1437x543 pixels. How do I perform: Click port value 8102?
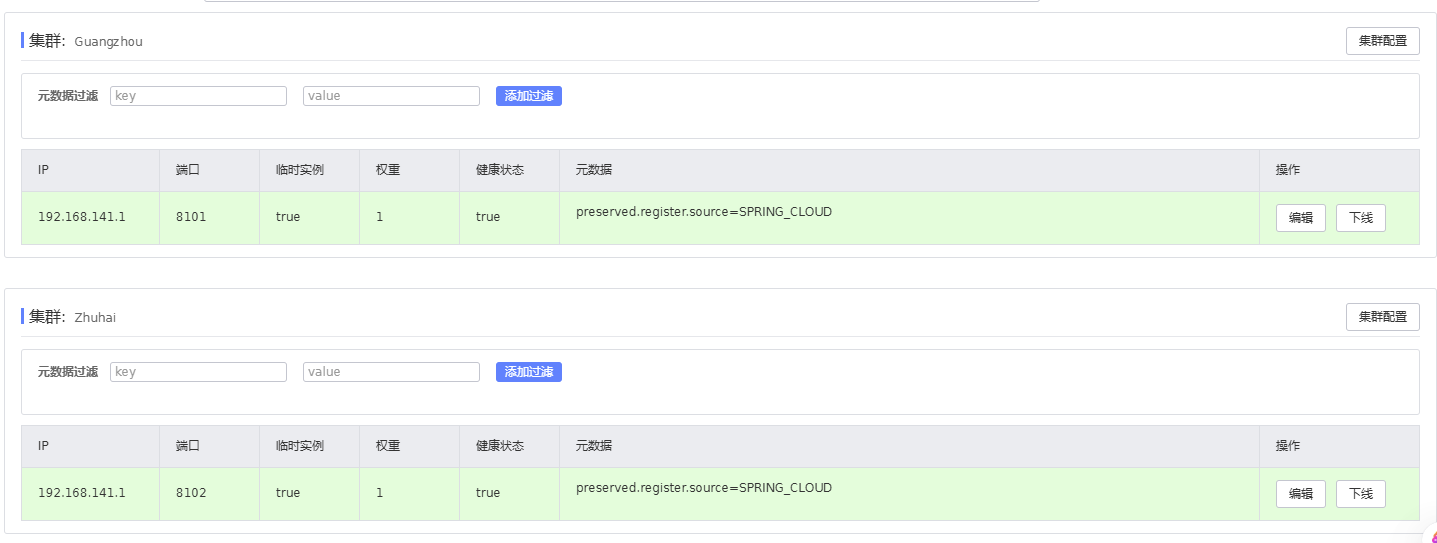coord(191,493)
